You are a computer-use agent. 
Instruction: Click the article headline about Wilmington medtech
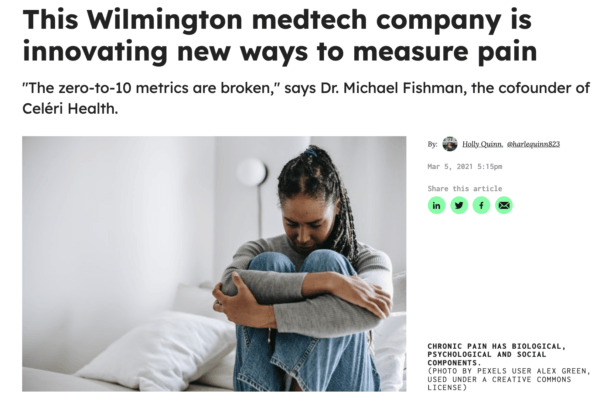click(x=280, y=35)
